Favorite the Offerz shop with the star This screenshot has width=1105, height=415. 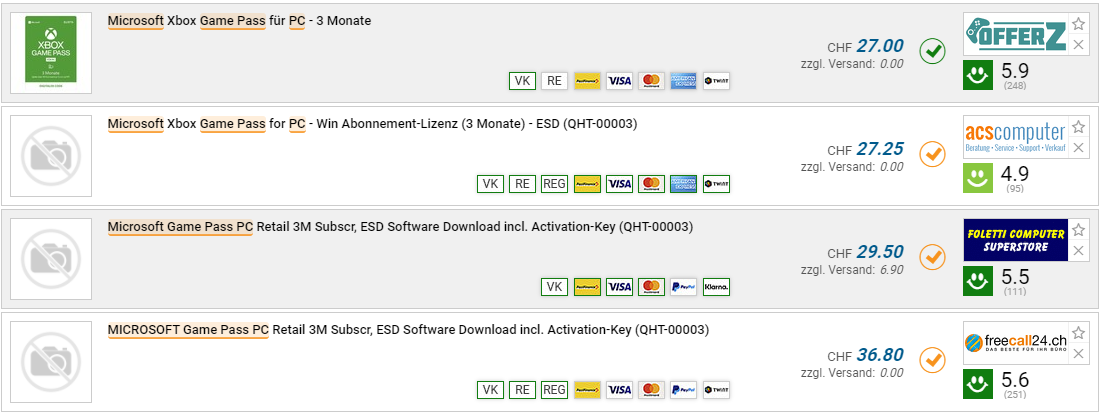1078,24
